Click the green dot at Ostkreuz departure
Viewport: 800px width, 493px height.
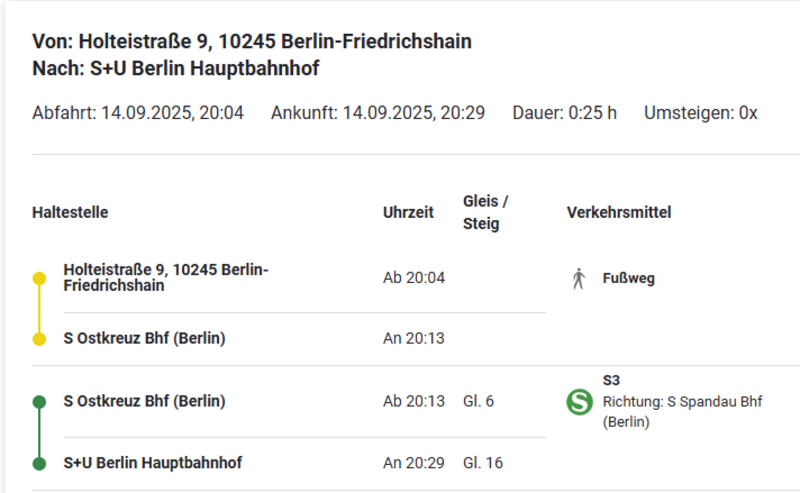pos(39,402)
